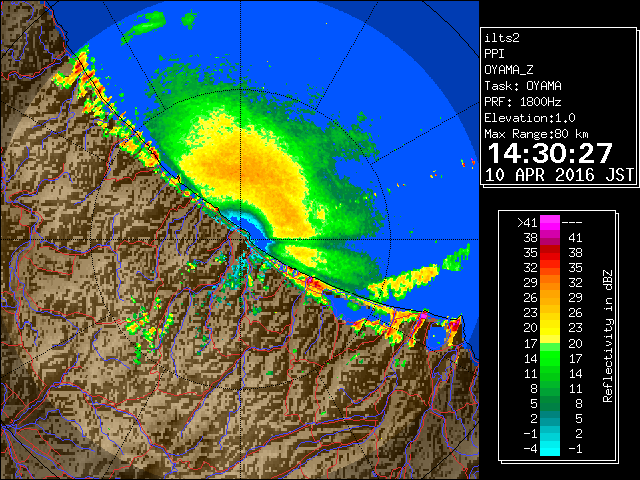640x480 pixels.
Task: Click the ilts2 label in info box
Action: (502, 38)
